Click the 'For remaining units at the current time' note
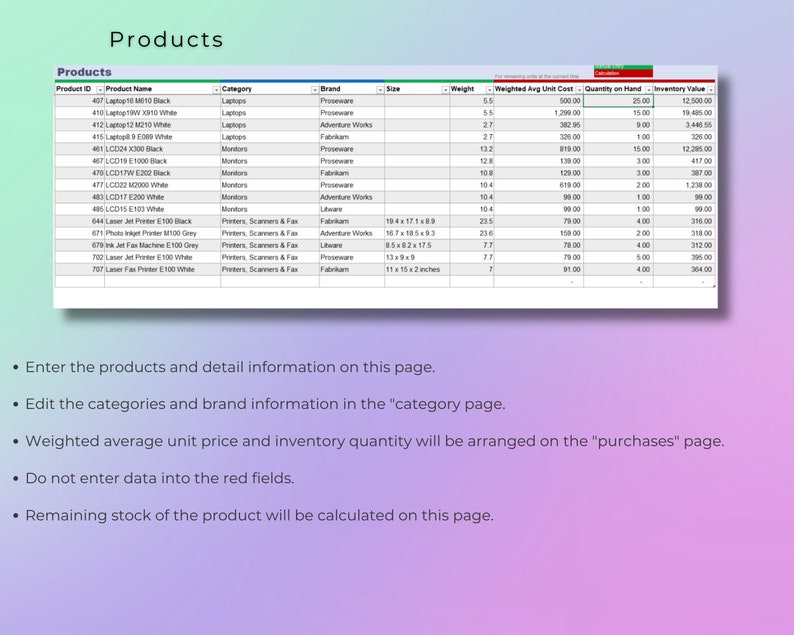Screen dimensions: 794x635 537,76
